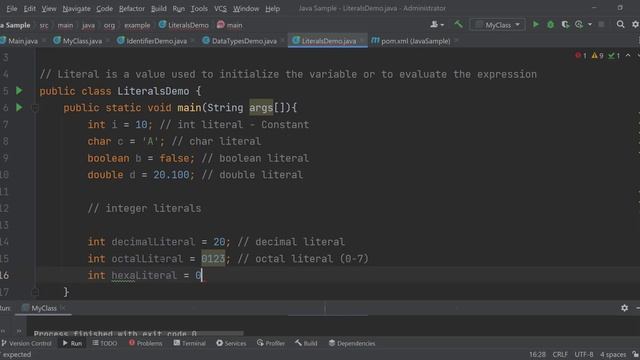Go to previous highlighted error arrow

coord(628,56)
